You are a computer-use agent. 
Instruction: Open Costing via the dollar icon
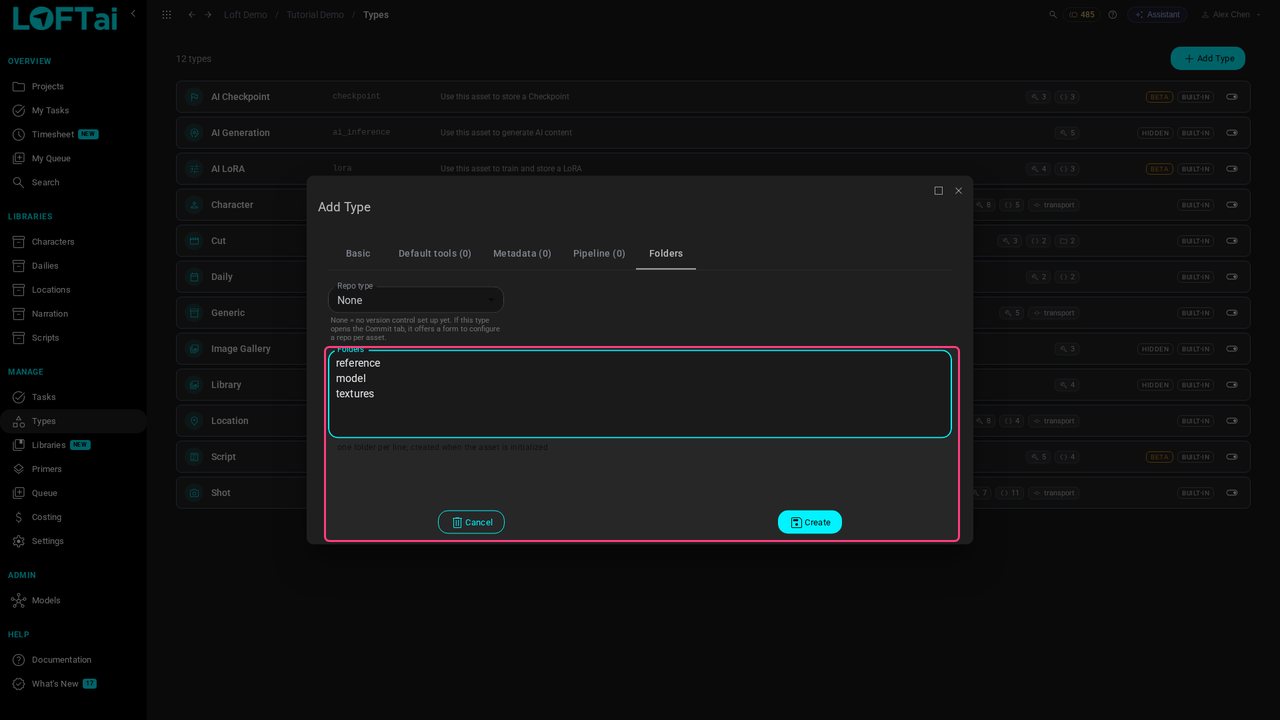[x=18, y=517]
